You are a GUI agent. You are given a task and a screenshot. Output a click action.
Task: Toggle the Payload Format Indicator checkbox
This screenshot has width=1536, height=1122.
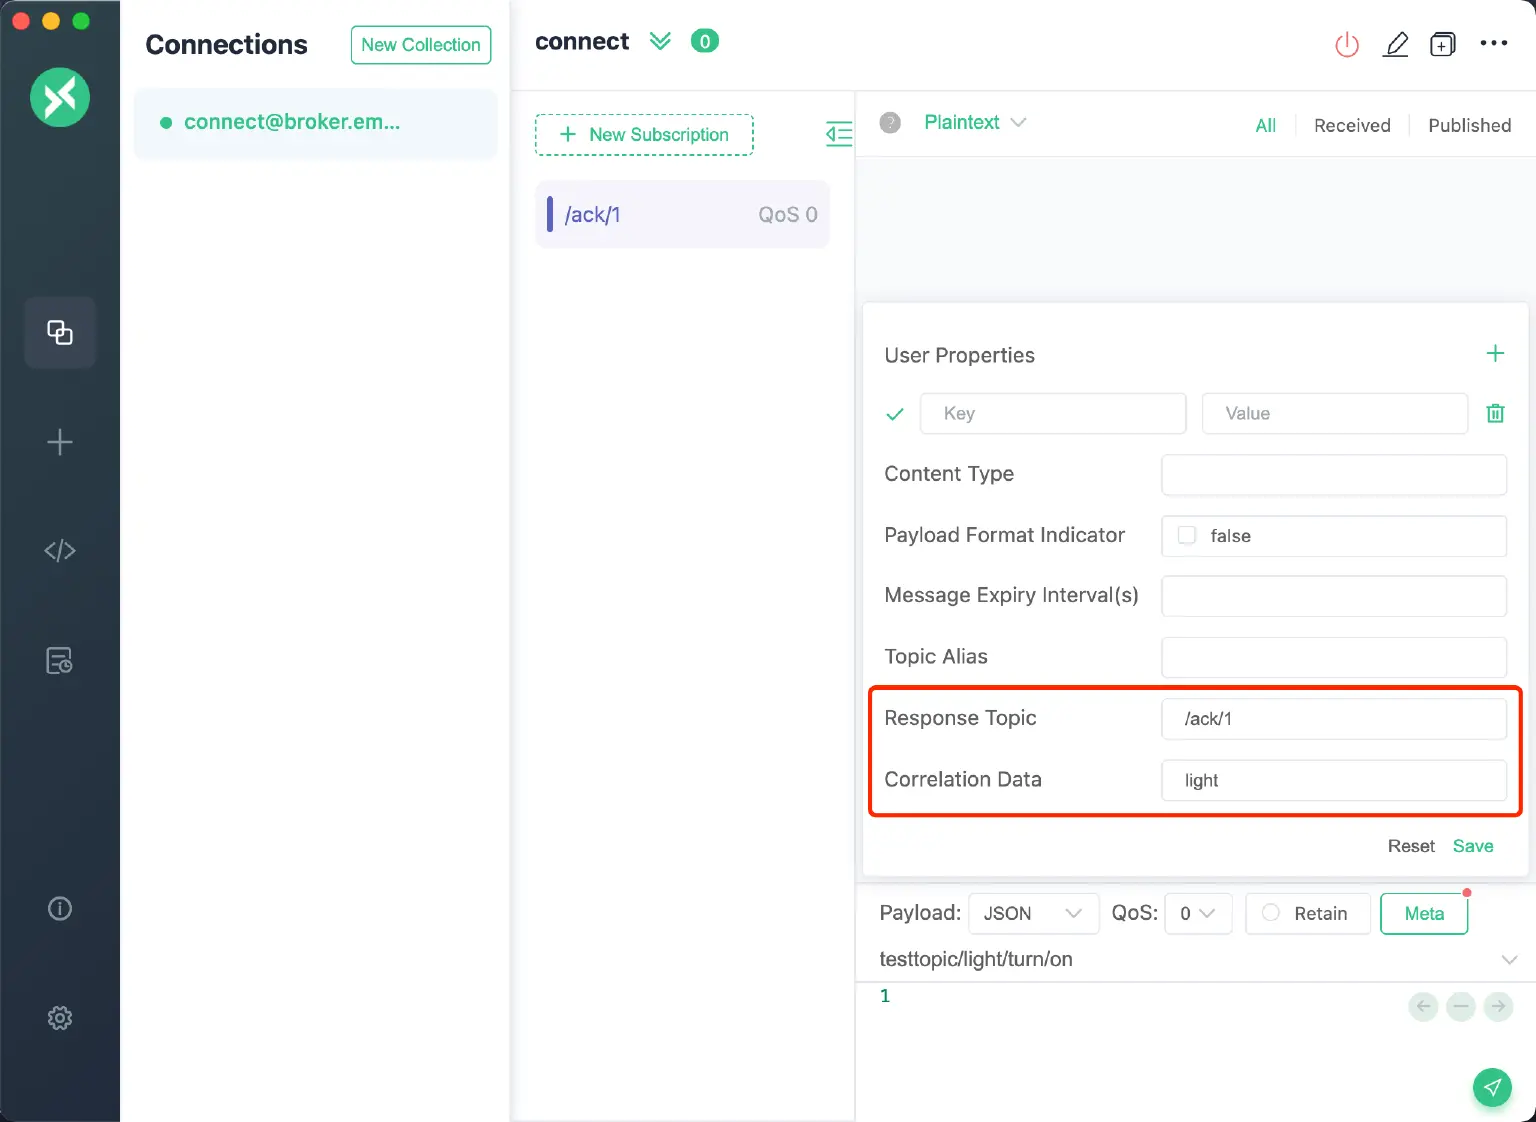1186,536
